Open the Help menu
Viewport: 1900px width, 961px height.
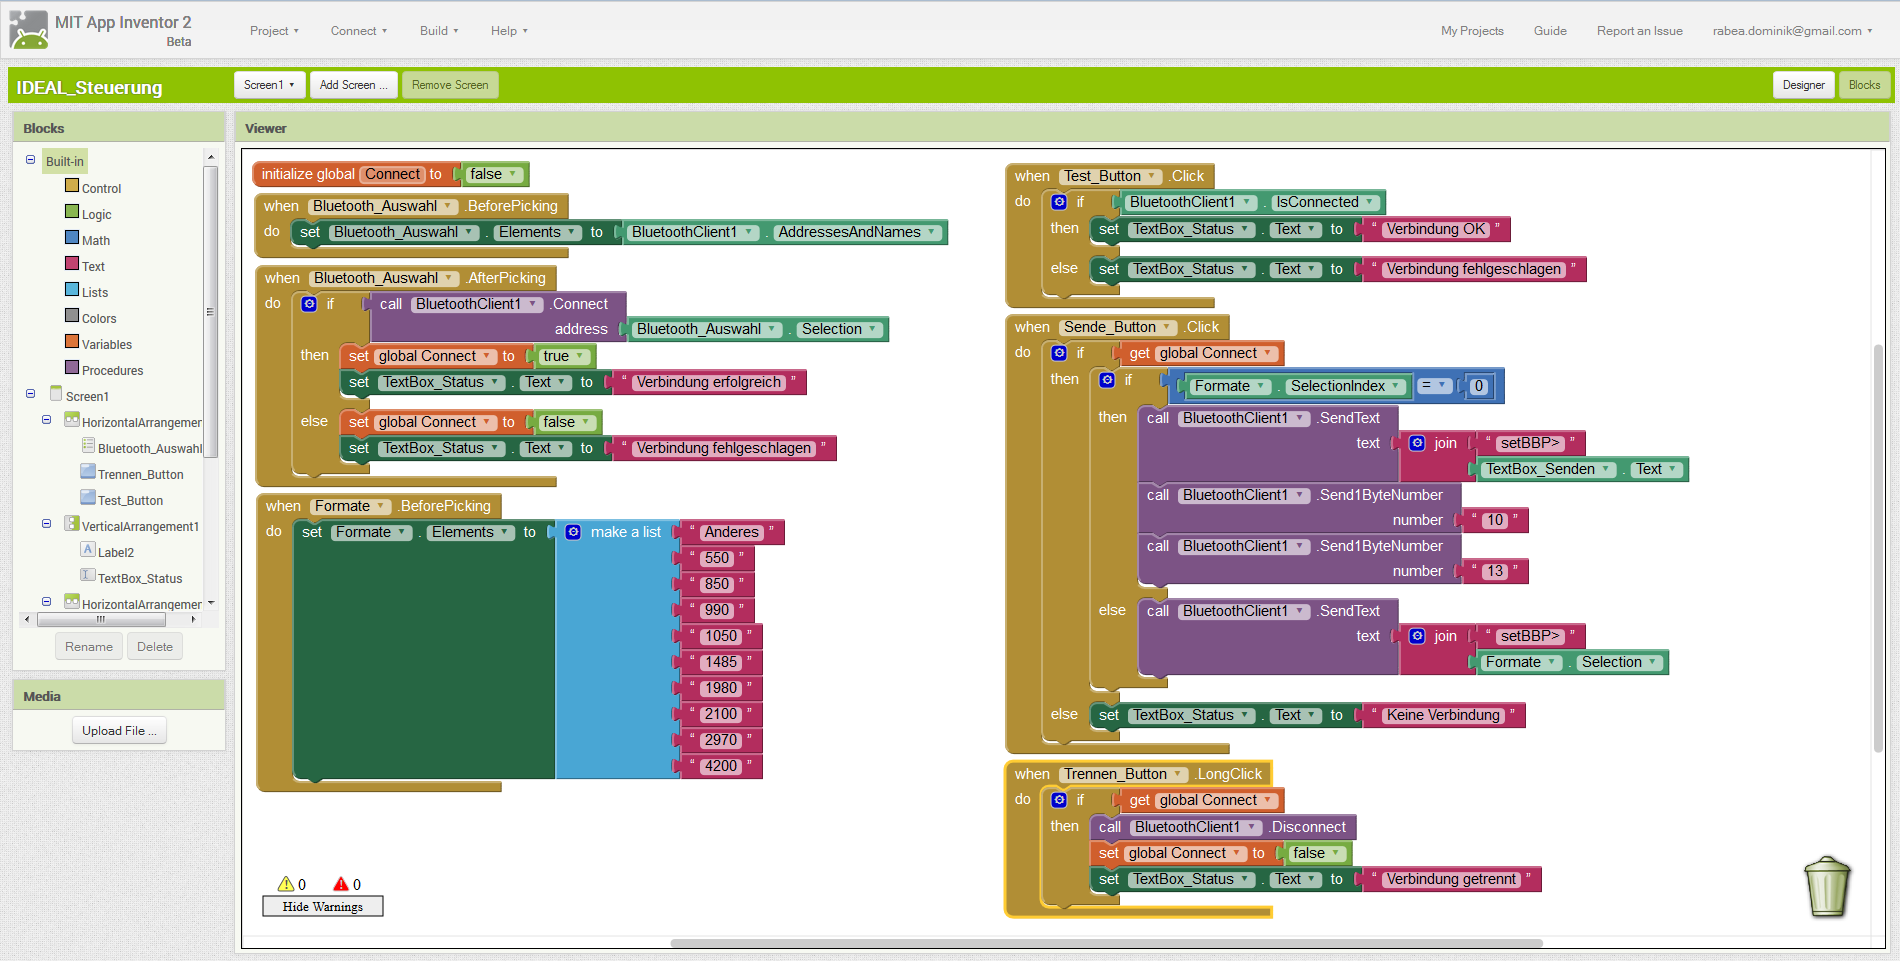(509, 31)
